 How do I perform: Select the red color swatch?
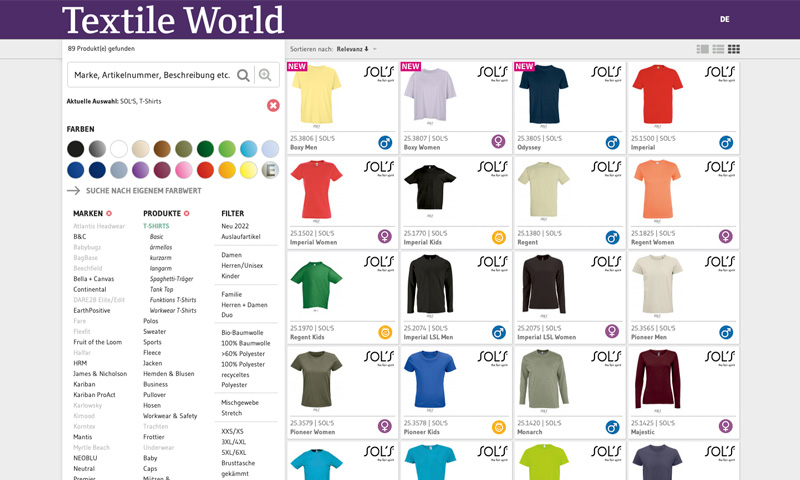pyautogui.click(x=205, y=170)
